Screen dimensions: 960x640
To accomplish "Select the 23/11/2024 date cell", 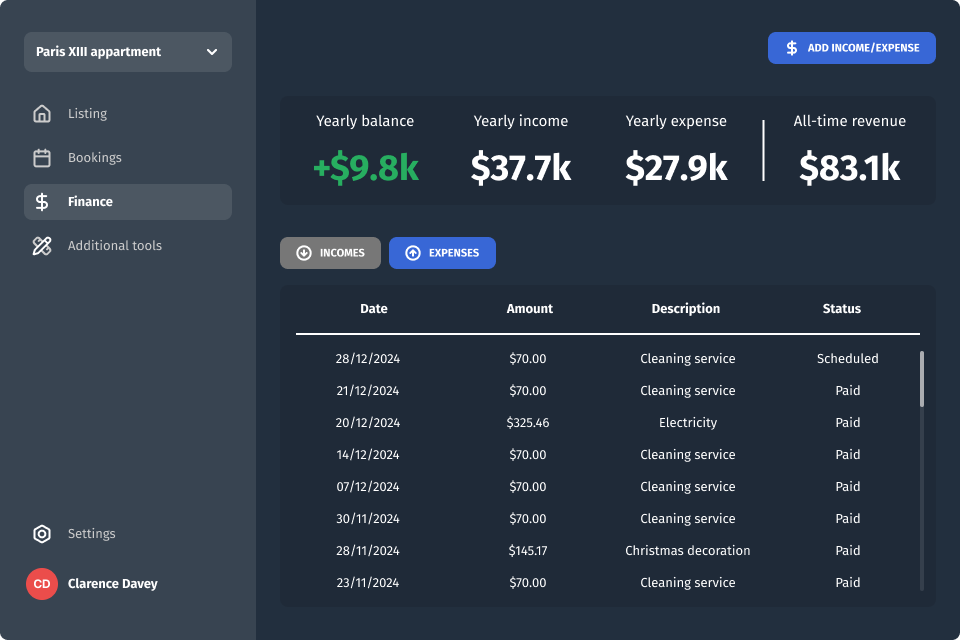I will pos(367,582).
